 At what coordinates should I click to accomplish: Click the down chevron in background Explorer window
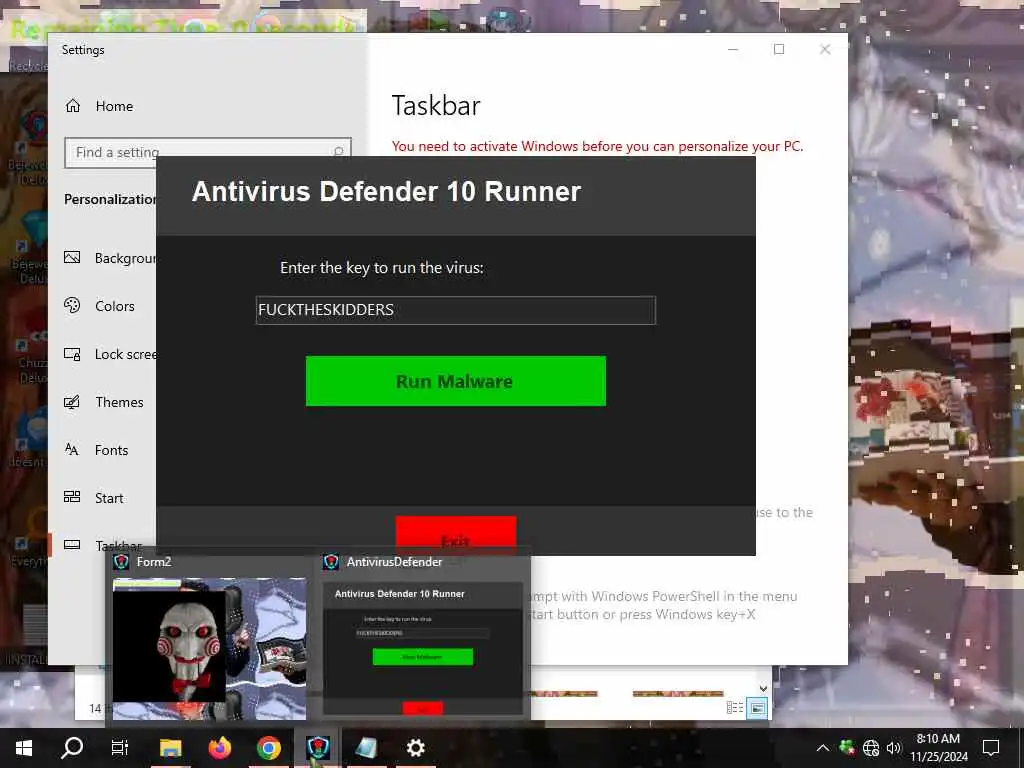763,688
